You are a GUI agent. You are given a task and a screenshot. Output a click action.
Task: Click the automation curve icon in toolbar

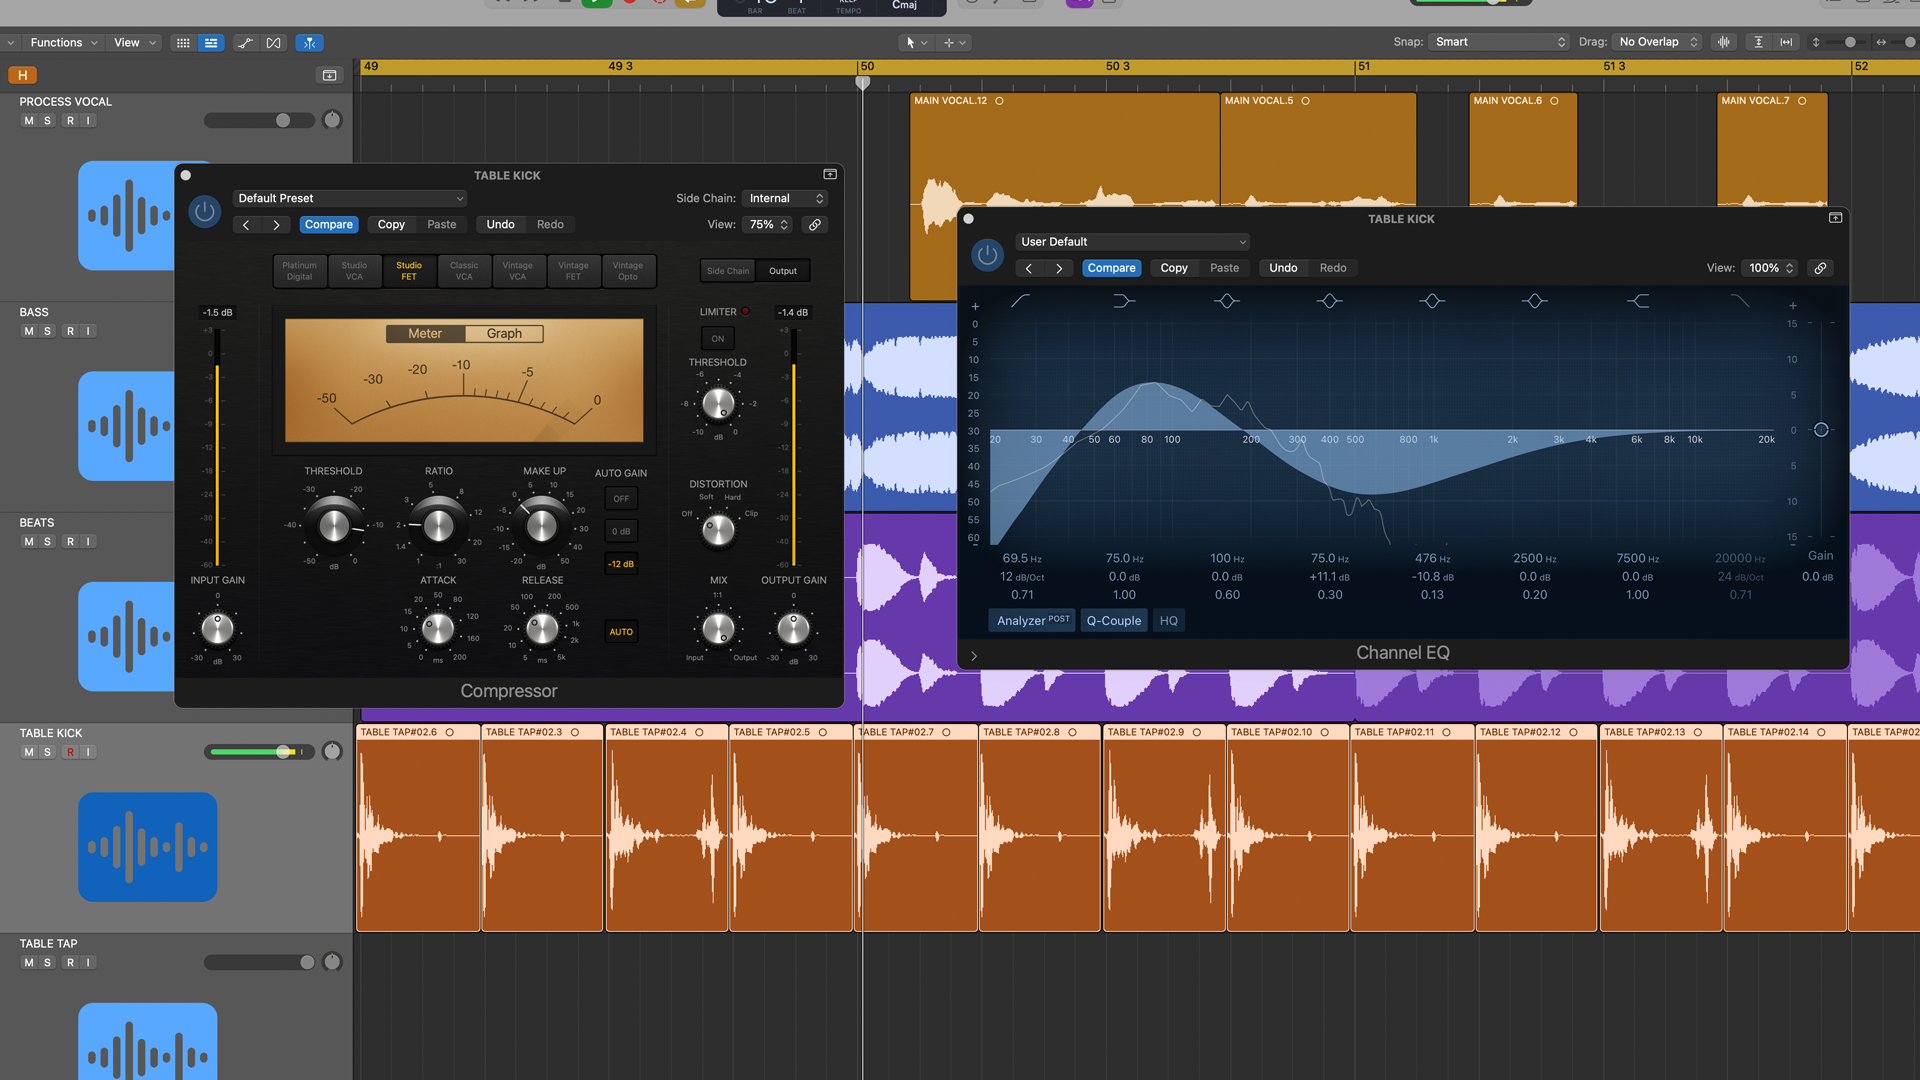(x=245, y=43)
